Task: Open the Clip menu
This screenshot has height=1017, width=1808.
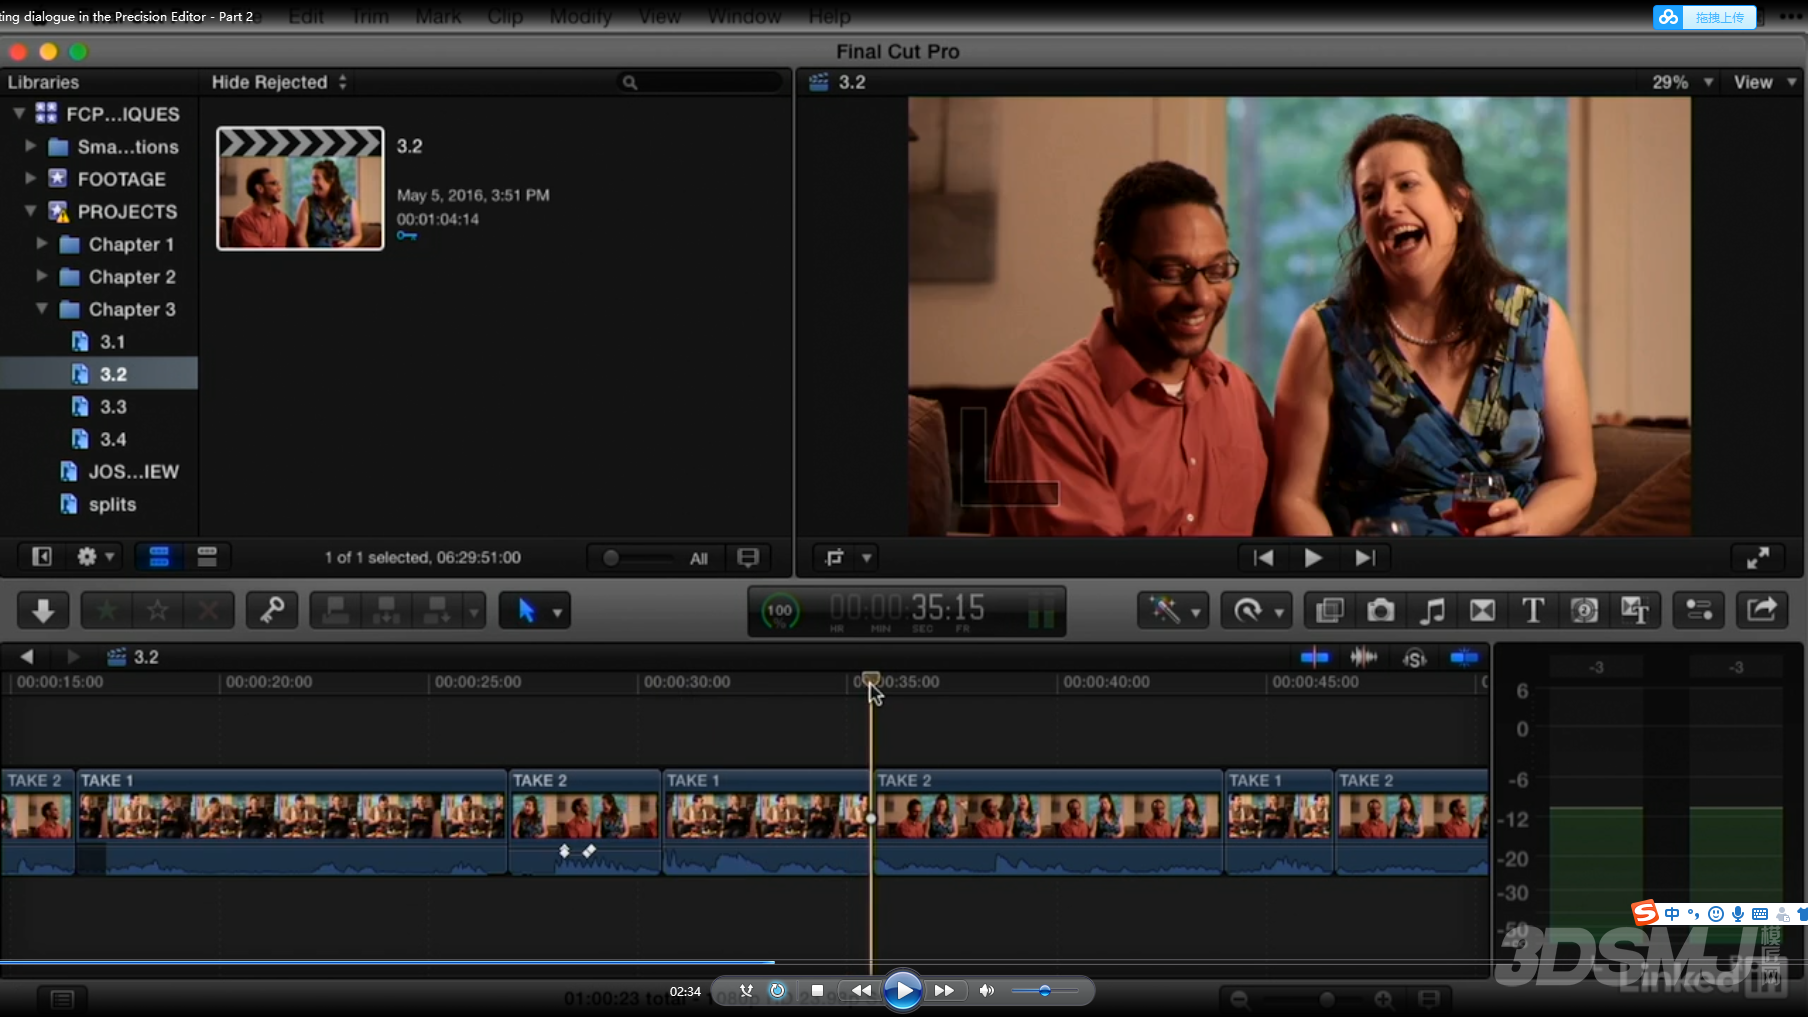Action: pos(506,17)
